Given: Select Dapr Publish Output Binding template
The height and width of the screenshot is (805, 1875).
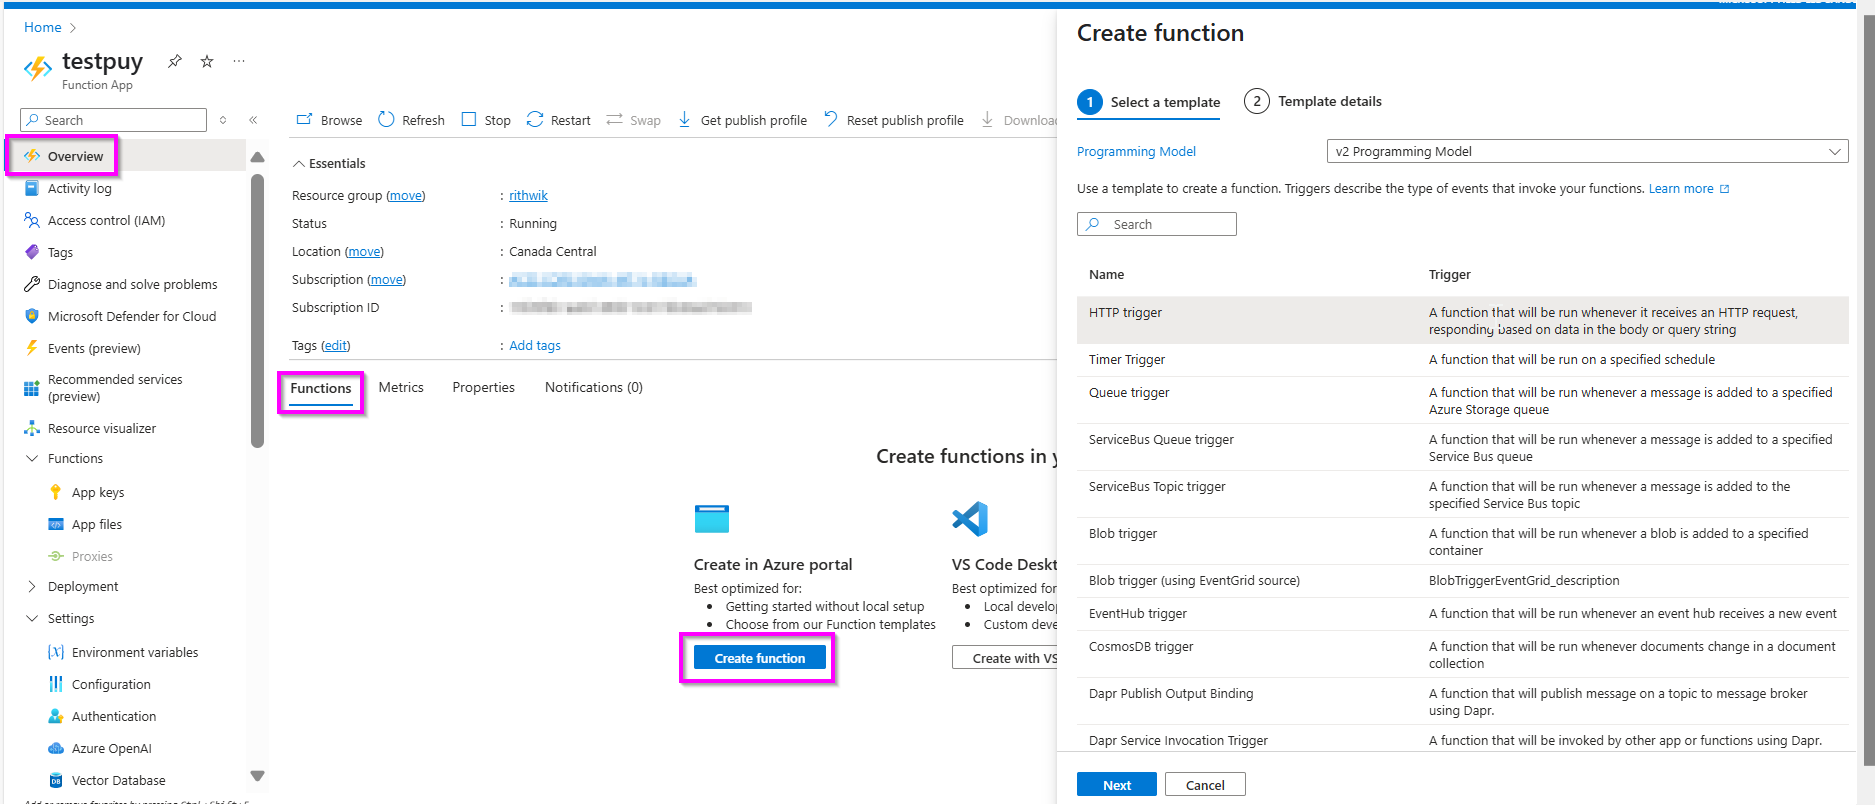Looking at the screenshot, I should (1462, 701).
